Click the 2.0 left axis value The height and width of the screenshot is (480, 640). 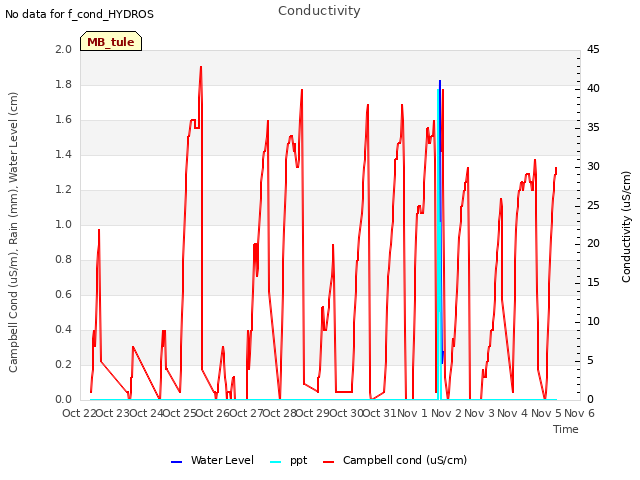pos(64,49)
